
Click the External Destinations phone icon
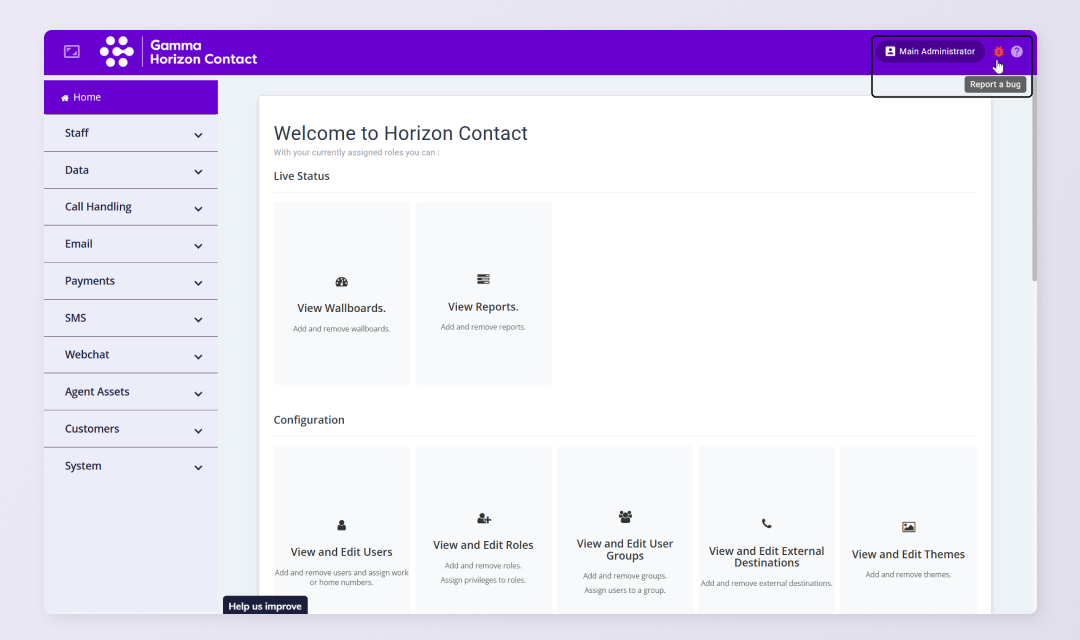[766, 523]
